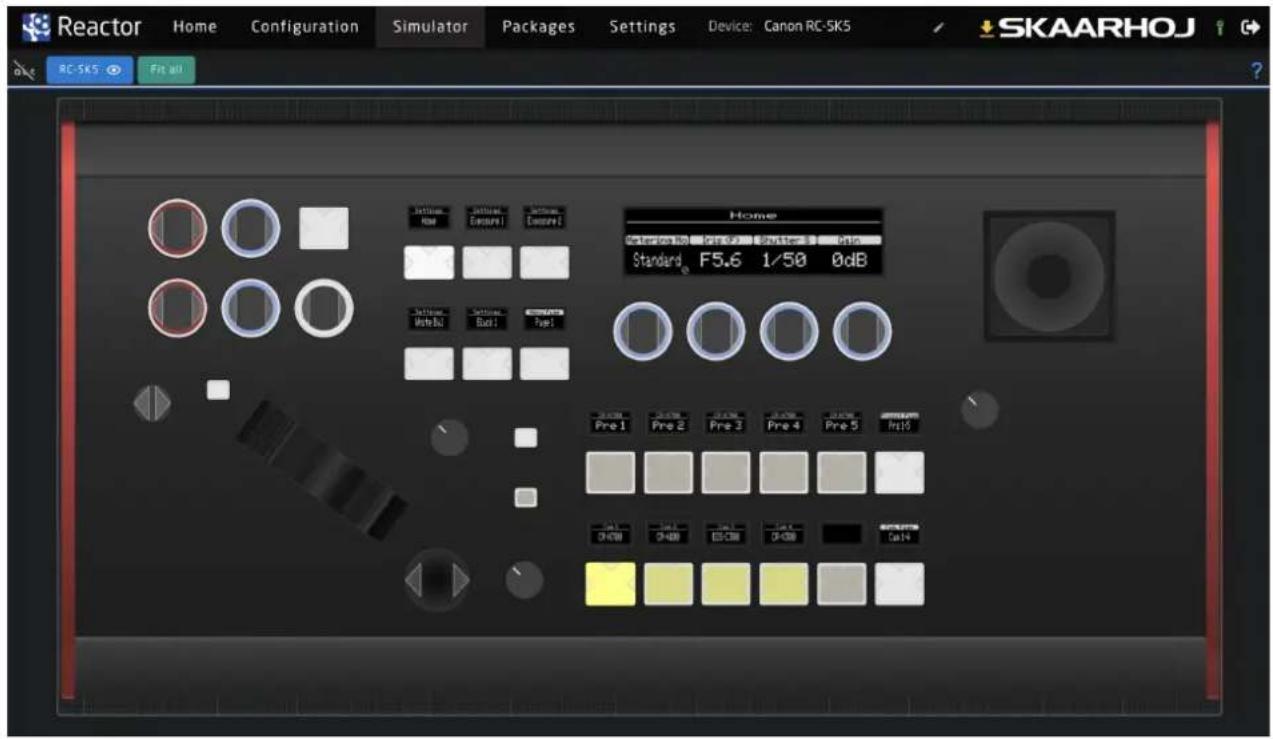Click the yellow download icon beside SKAARHOJ
The width and height of the screenshot is (1273, 739).
987,28
